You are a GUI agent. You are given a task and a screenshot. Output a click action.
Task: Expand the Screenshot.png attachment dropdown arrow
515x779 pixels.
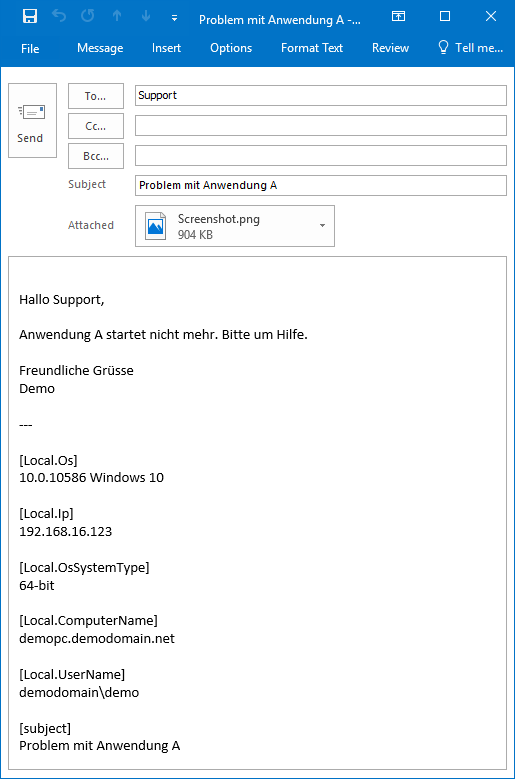tap(322, 226)
